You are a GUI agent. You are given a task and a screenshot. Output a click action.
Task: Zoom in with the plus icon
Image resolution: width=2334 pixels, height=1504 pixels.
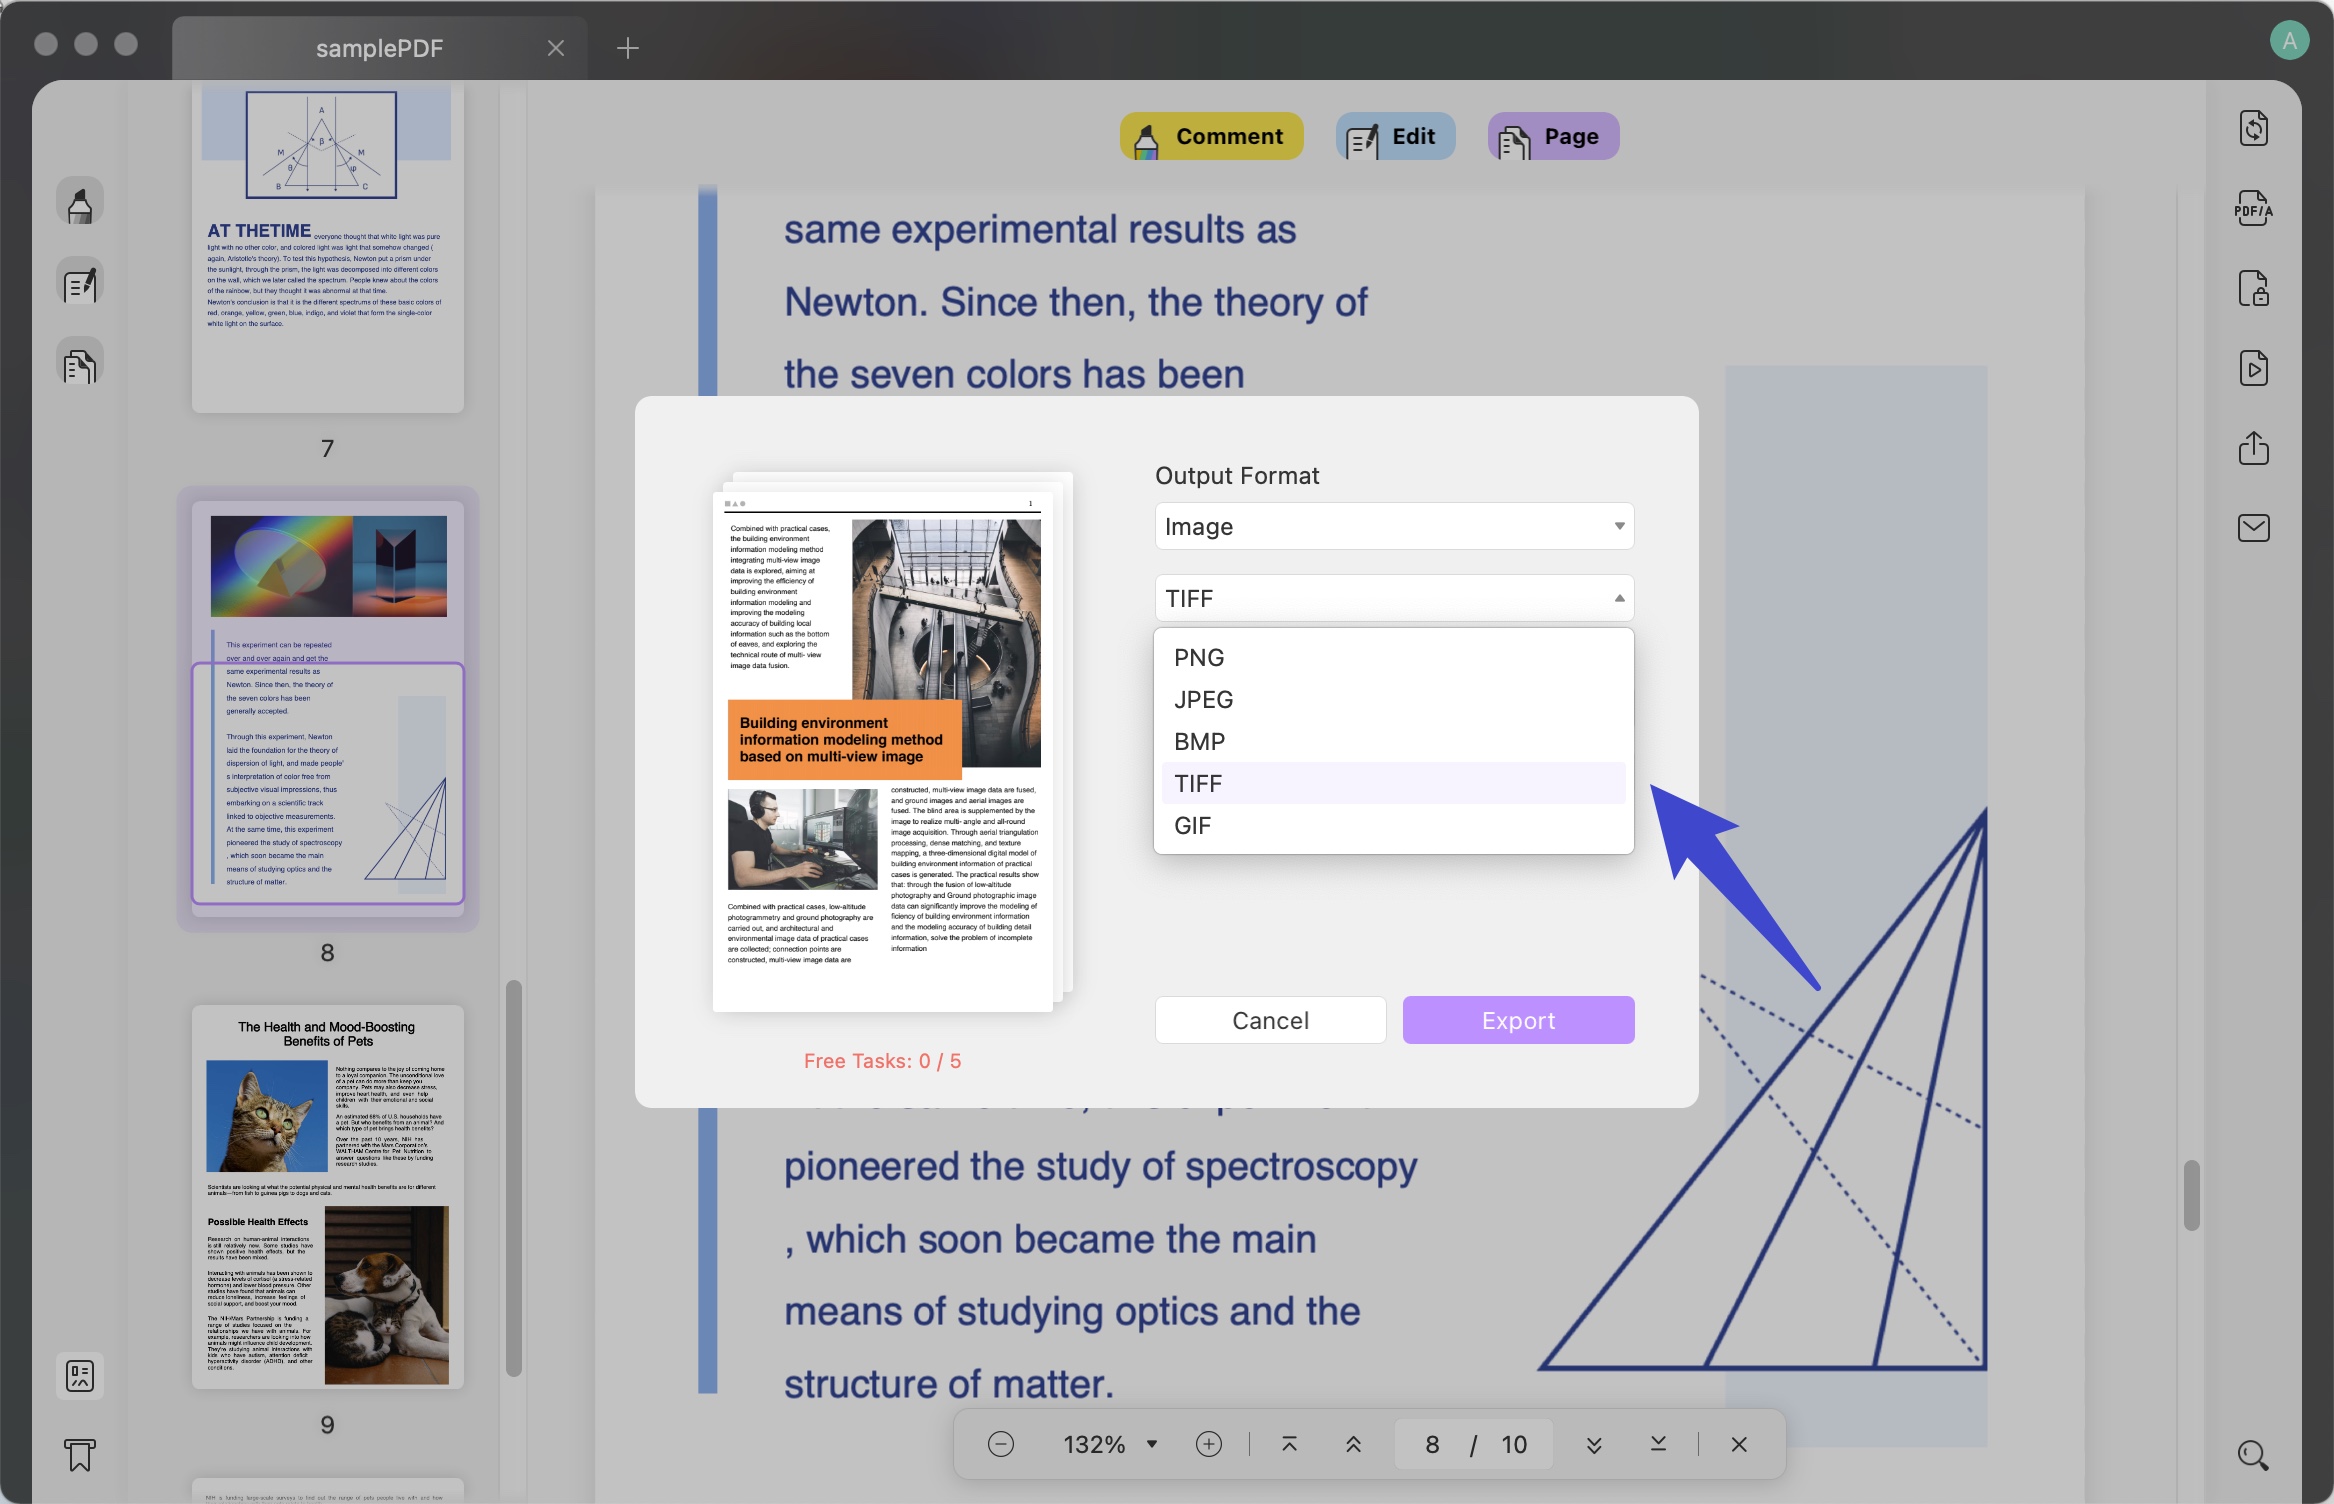(1209, 1444)
